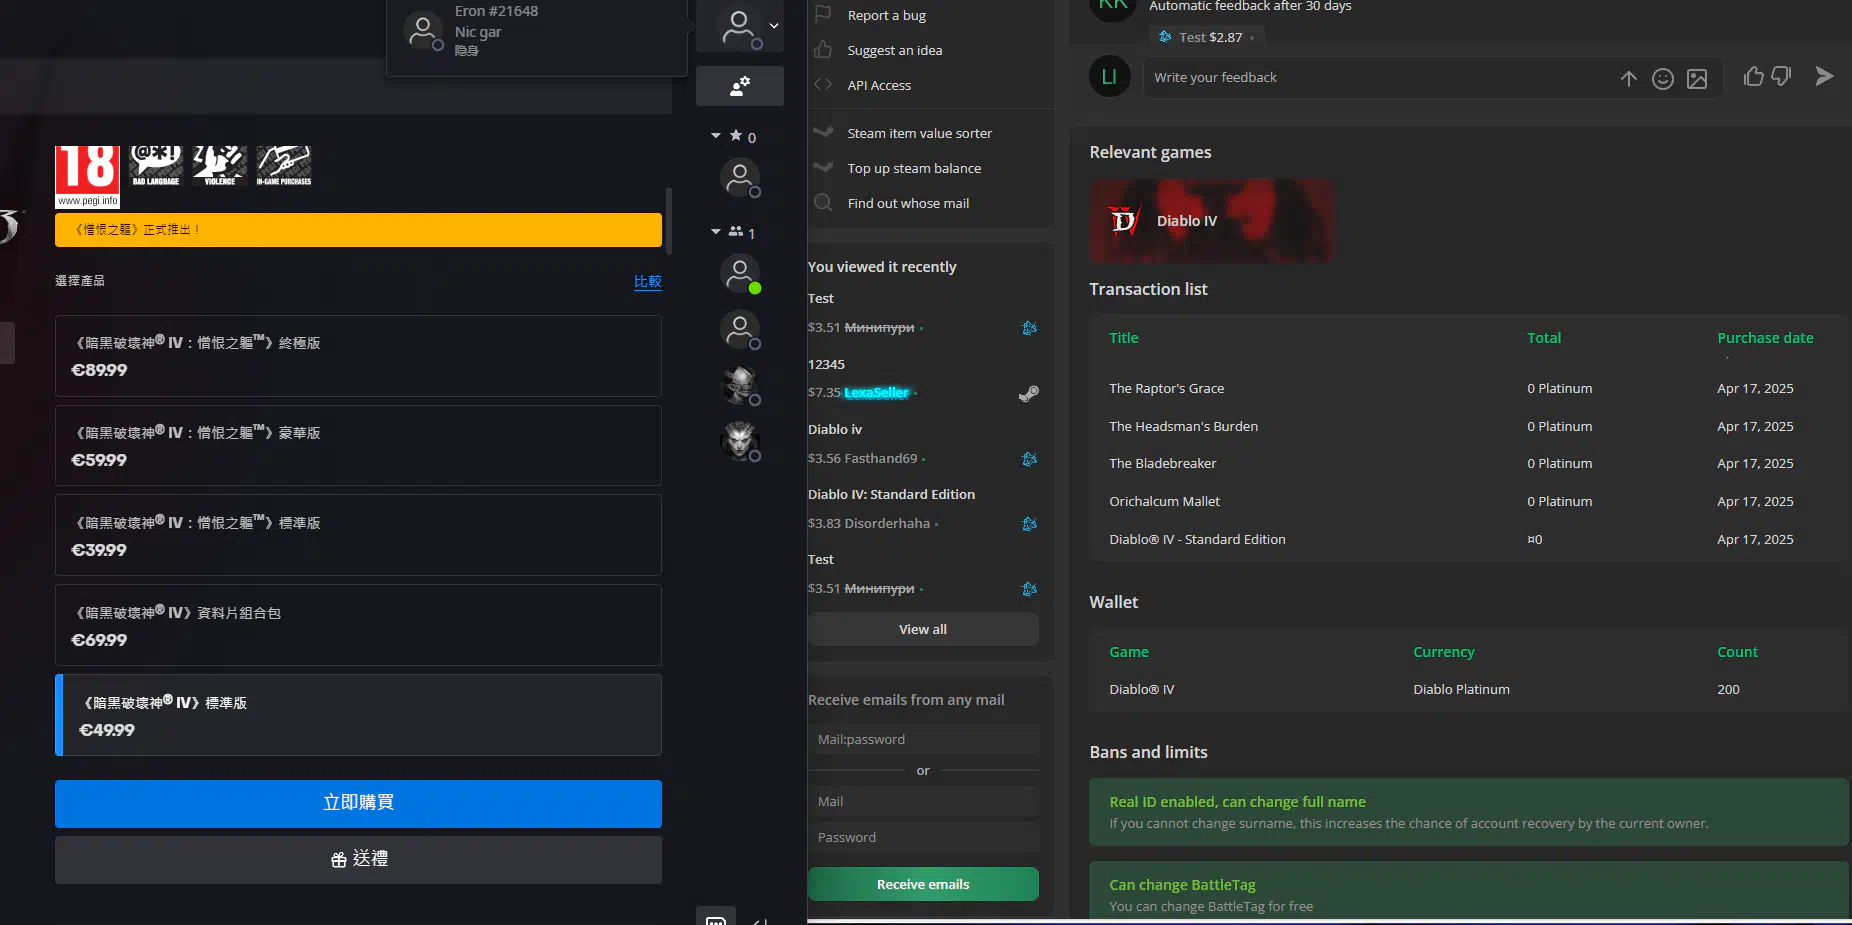Select the €89.99 終極版 edition
The image size is (1852, 925).
(358, 356)
